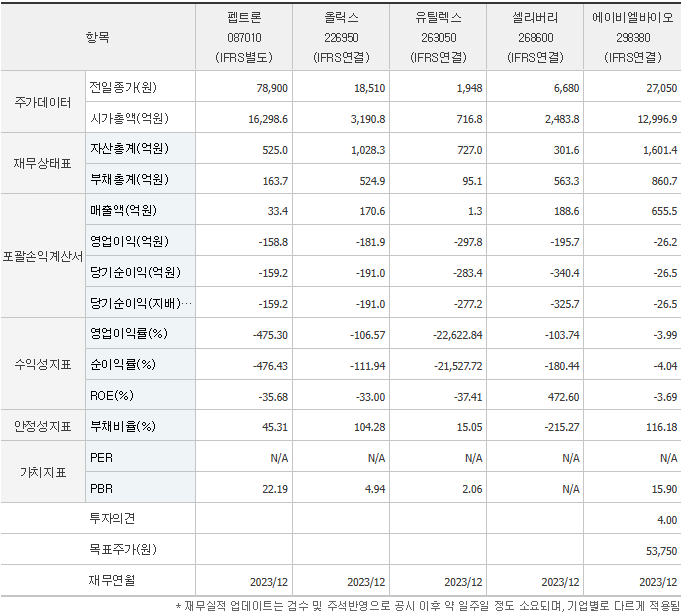Select the 자산총계(억원) row label

pyautogui.click(x=129, y=149)
